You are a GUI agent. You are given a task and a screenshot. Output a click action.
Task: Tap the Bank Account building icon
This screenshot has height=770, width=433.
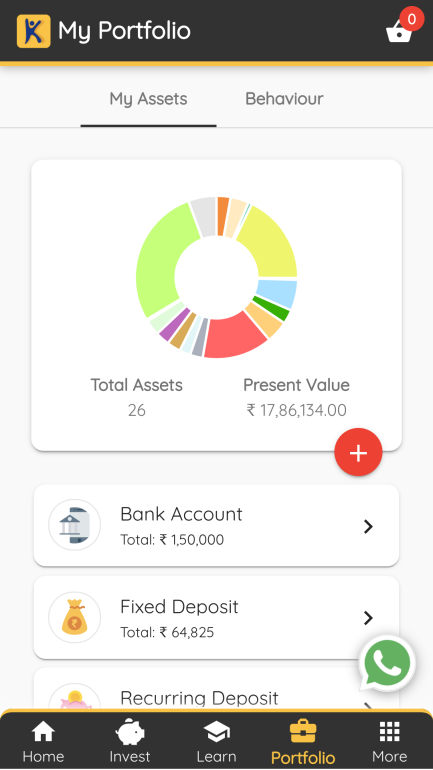(75, 525)
